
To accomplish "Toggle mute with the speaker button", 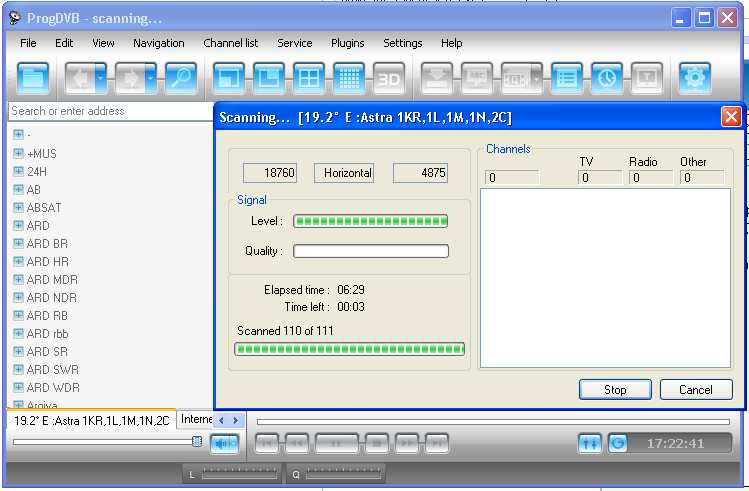I will (224, 443).
